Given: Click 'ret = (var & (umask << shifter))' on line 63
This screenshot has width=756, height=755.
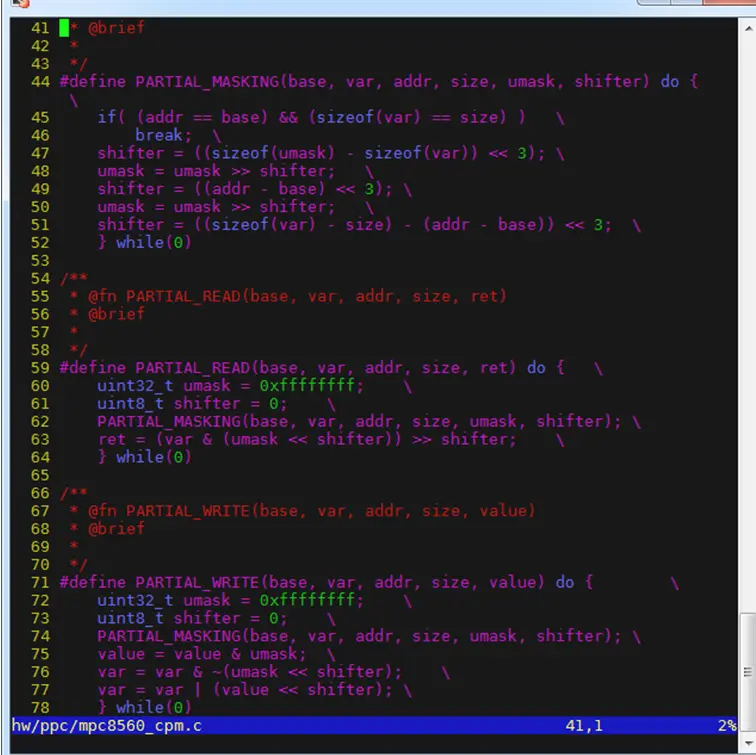Looking at the screenshot, I should (249, 439).
